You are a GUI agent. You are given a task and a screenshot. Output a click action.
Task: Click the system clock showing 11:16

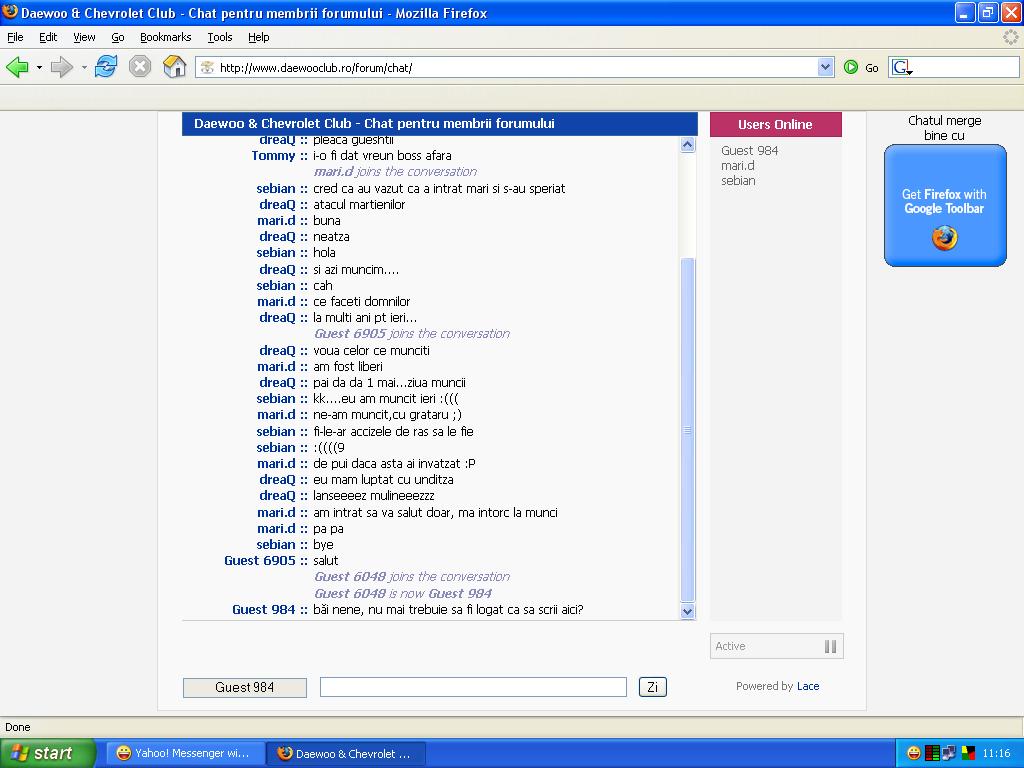point(996,754)
